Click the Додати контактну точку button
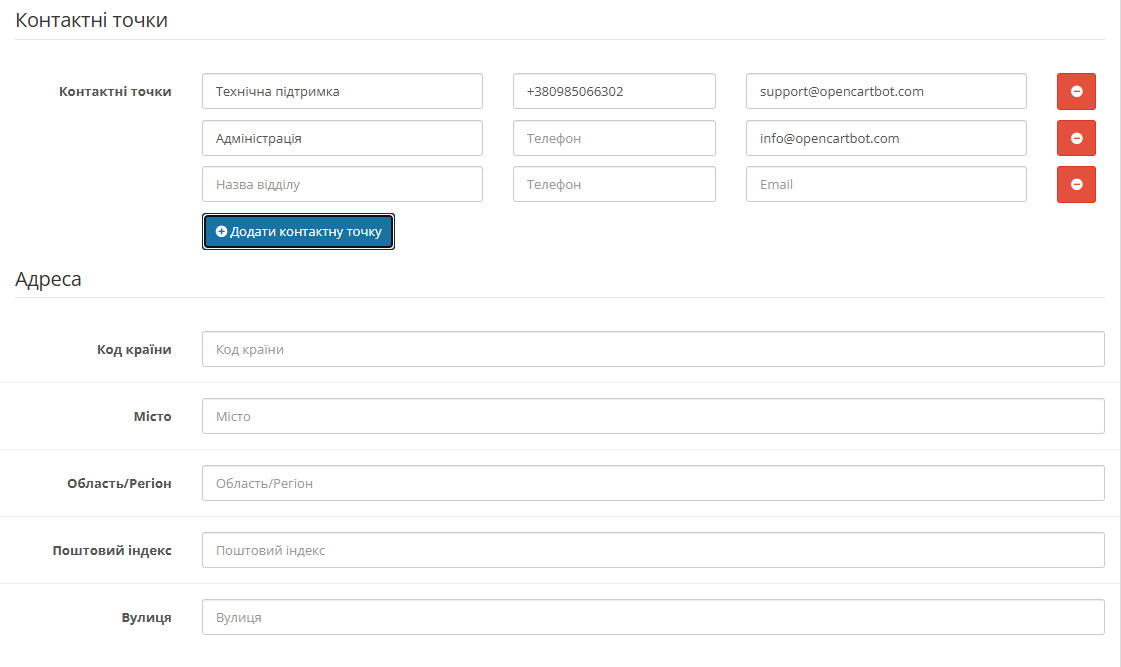 pyautogui.click(x=298, y=231)
